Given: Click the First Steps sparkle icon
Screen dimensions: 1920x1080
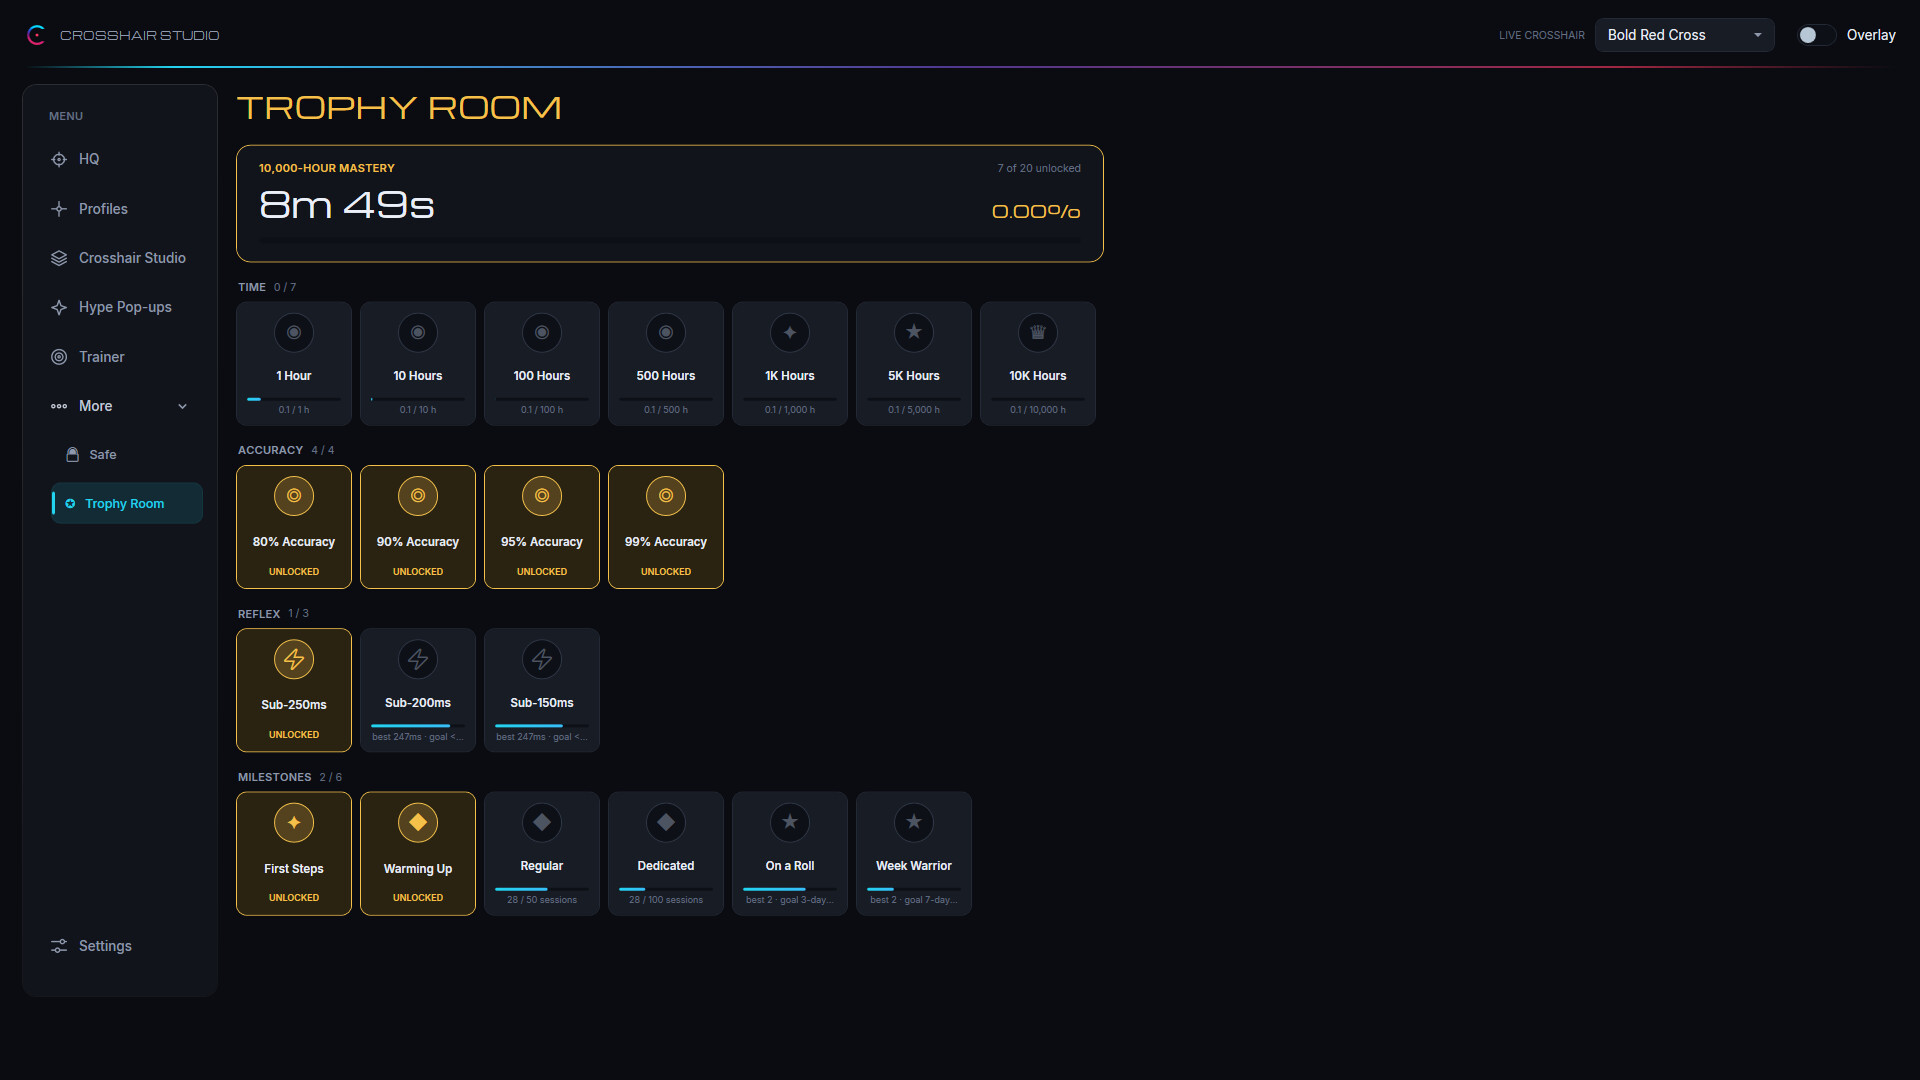Looking at the screenshot, I should coord(294,823).
